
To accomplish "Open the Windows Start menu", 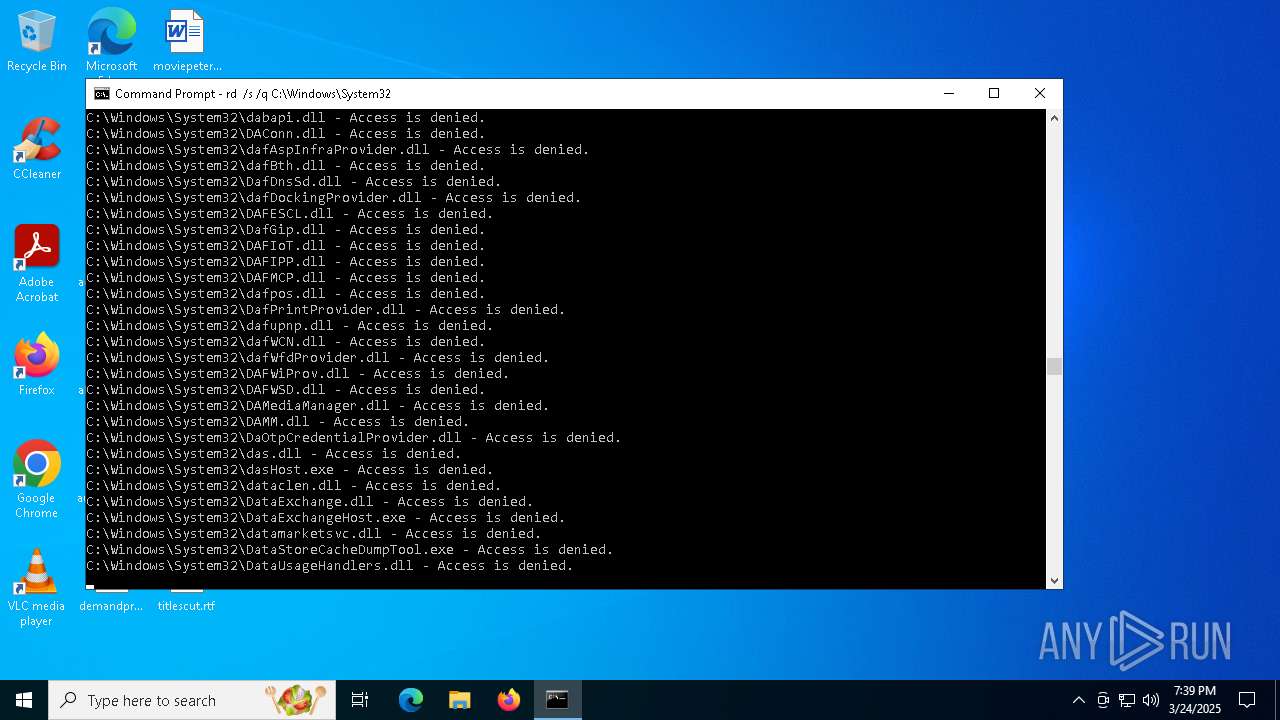I will 24,700.
